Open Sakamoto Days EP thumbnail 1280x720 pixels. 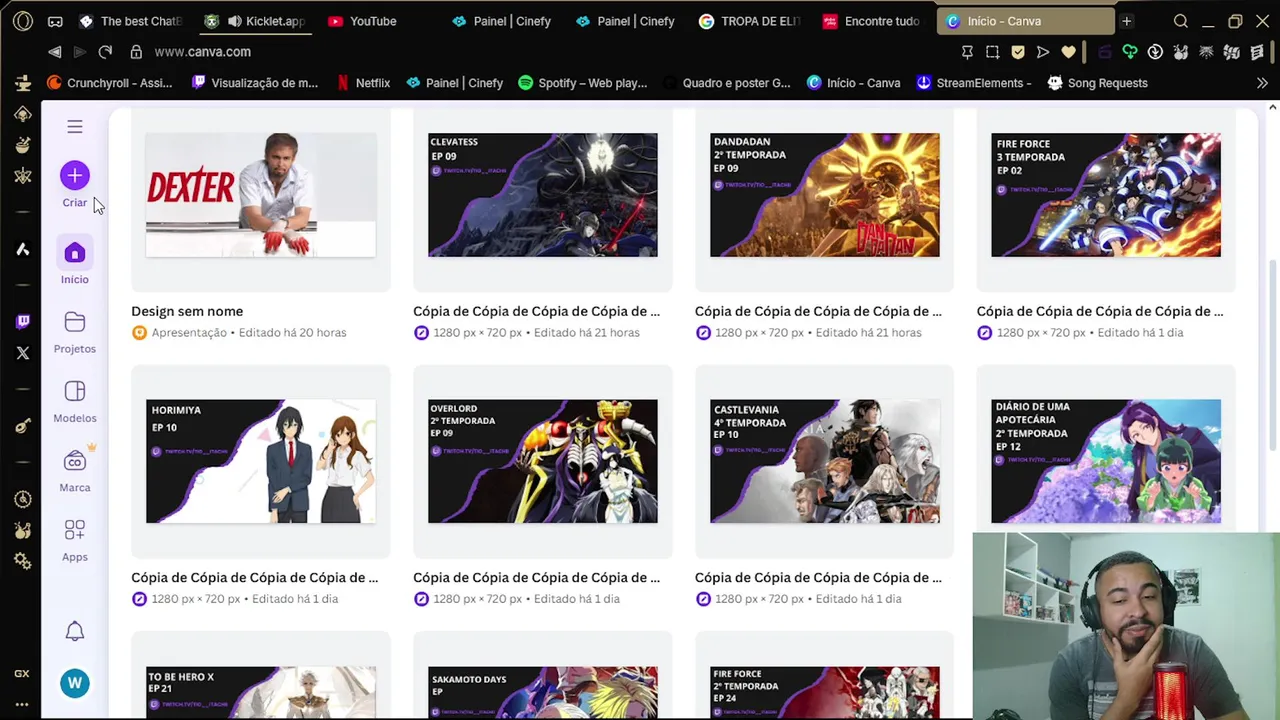pos(543,692)
